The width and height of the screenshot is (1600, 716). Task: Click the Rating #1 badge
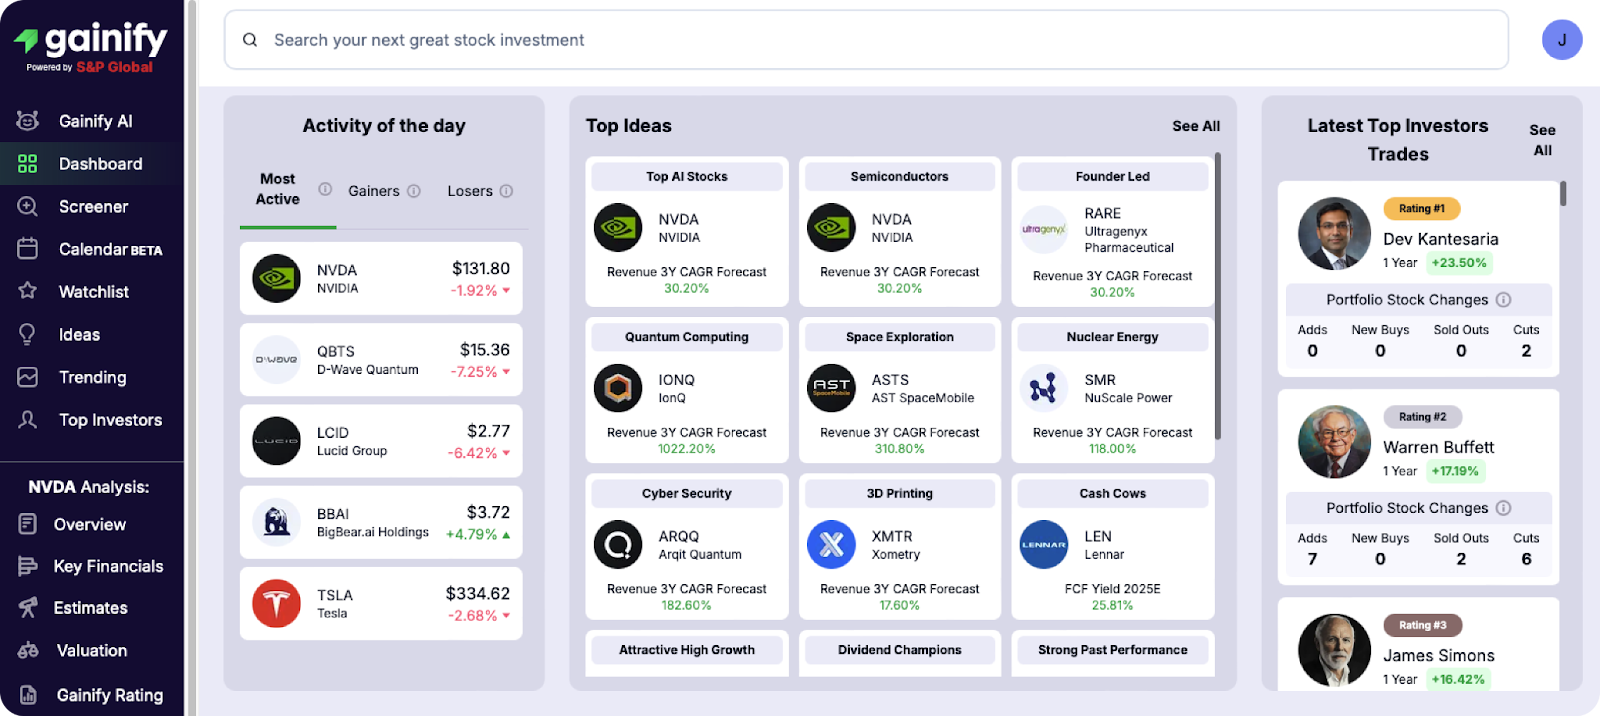click(x=1422, y=209)
